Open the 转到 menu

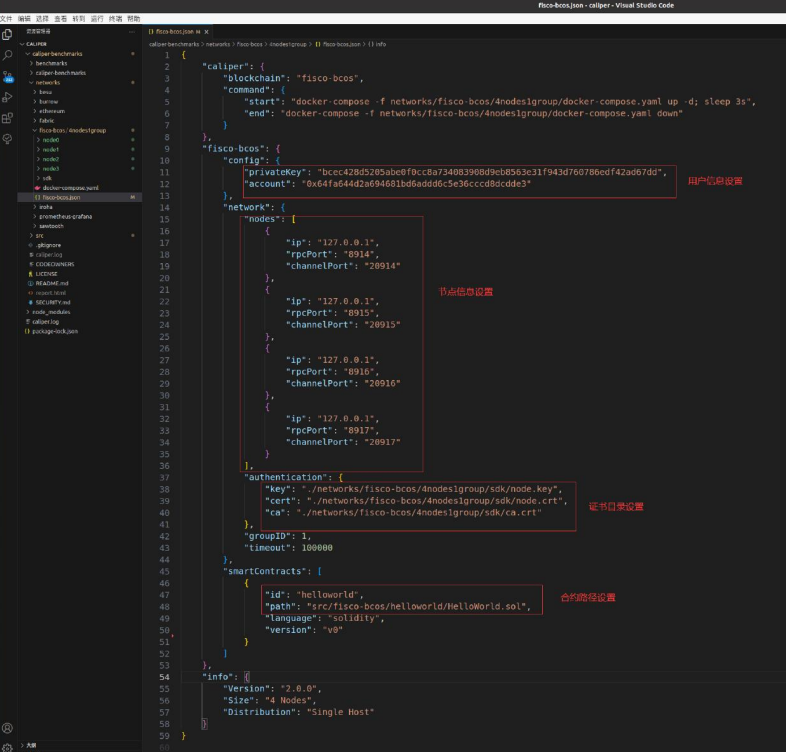coord(79,19)
